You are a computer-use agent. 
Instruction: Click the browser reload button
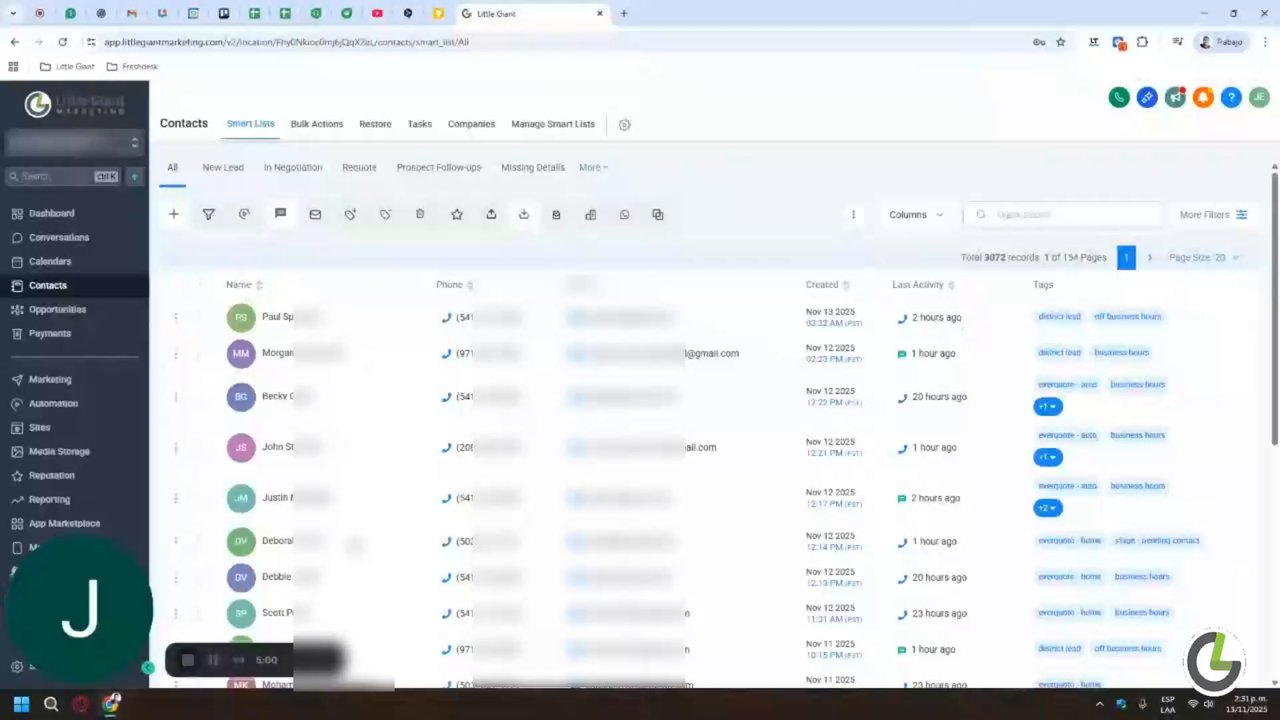click(62, 42)
